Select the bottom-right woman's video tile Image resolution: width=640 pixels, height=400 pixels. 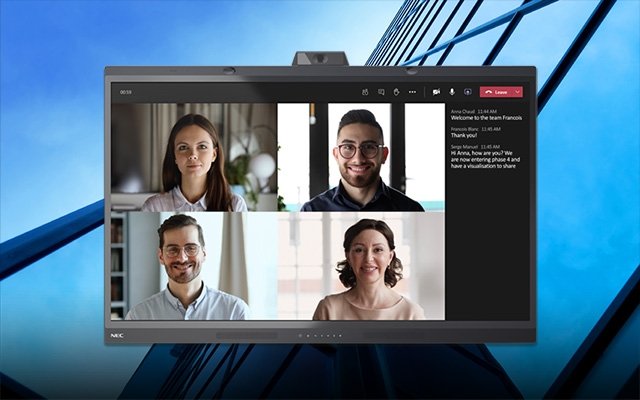point(360,266)
